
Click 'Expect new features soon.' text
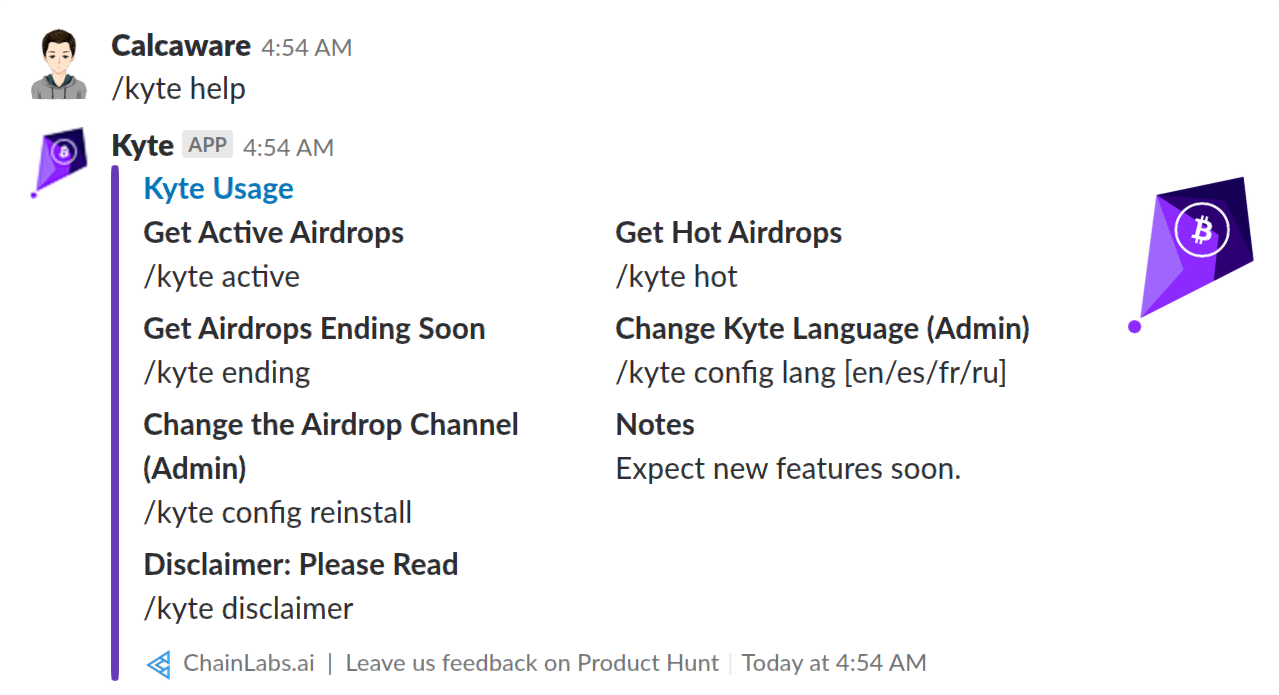coord(788,469)
